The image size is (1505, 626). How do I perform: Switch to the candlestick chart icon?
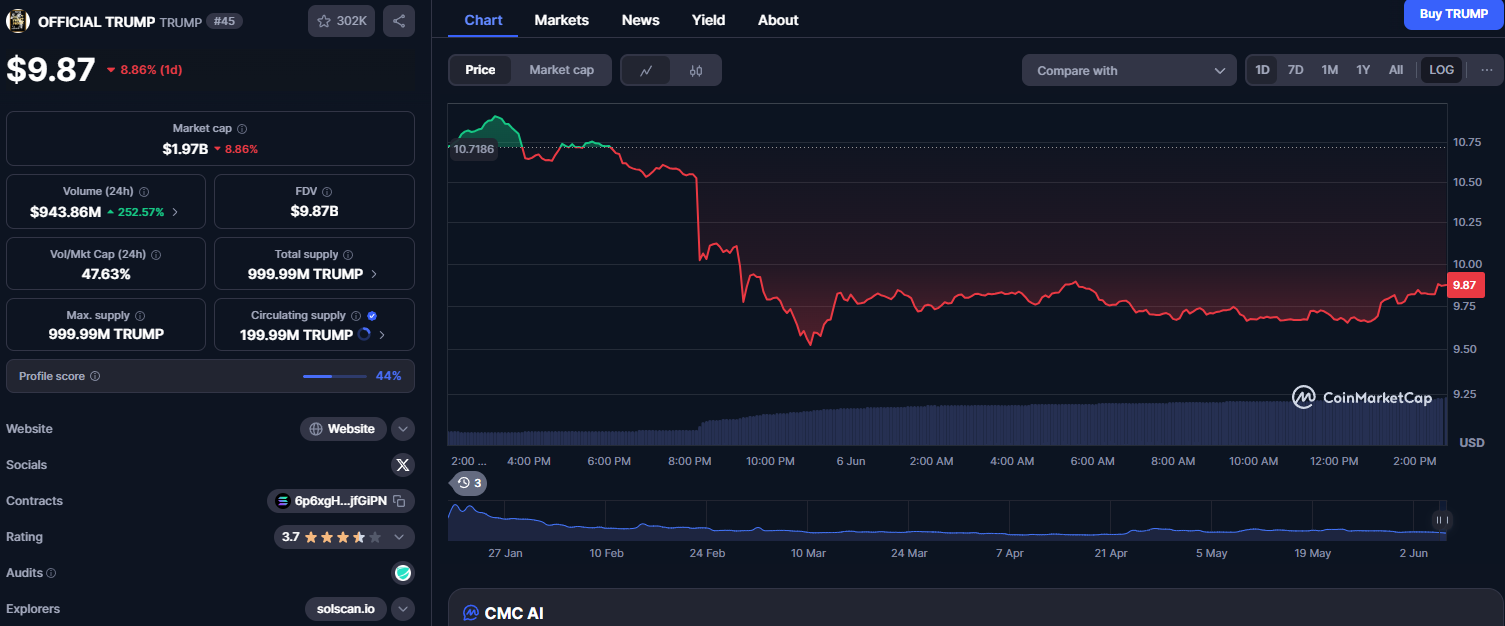point(696,70)
